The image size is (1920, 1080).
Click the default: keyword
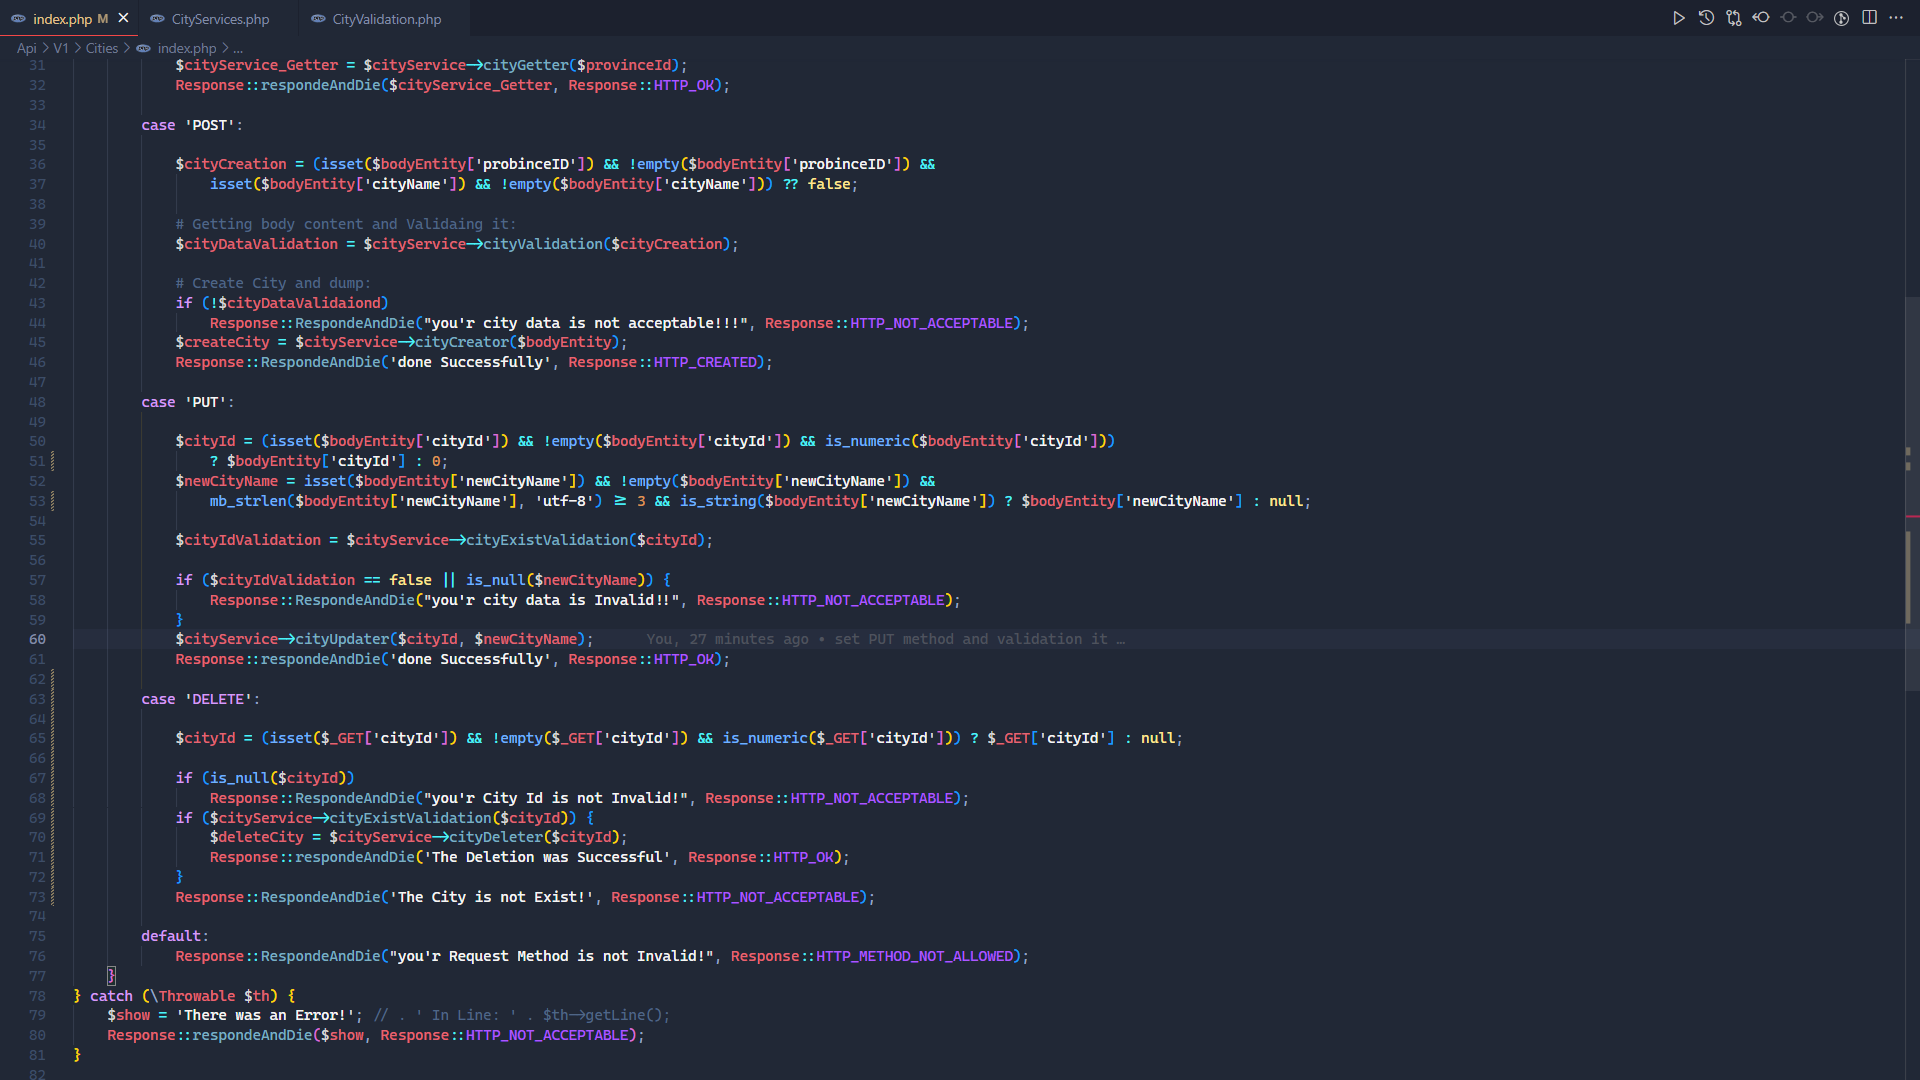click(x=175, y=936)
